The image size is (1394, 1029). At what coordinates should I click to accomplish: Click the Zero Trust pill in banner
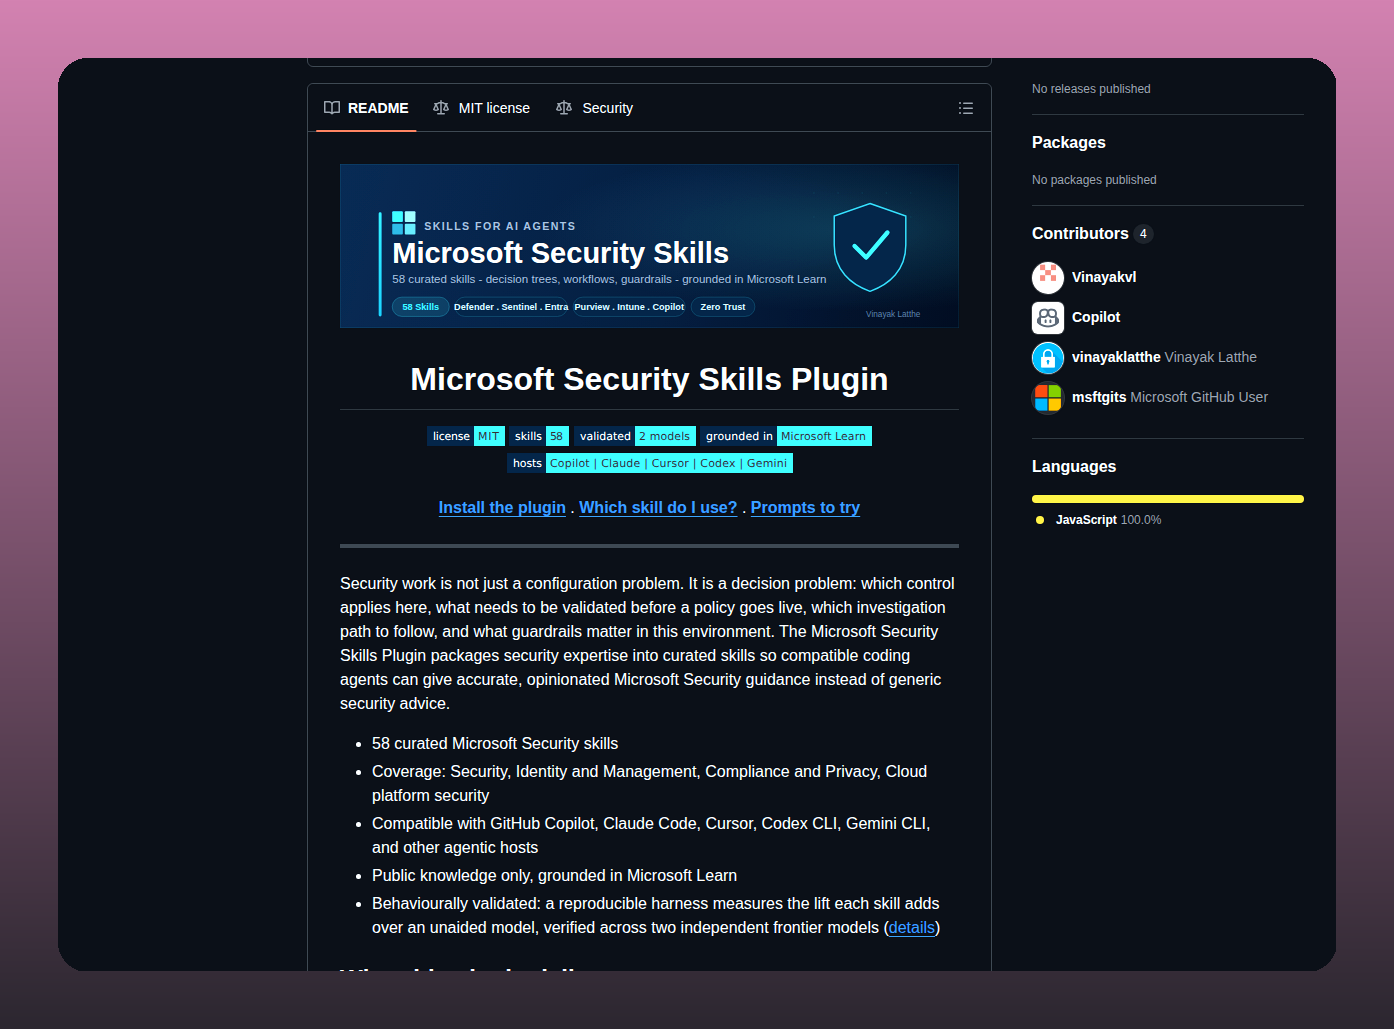pos(723,307)
